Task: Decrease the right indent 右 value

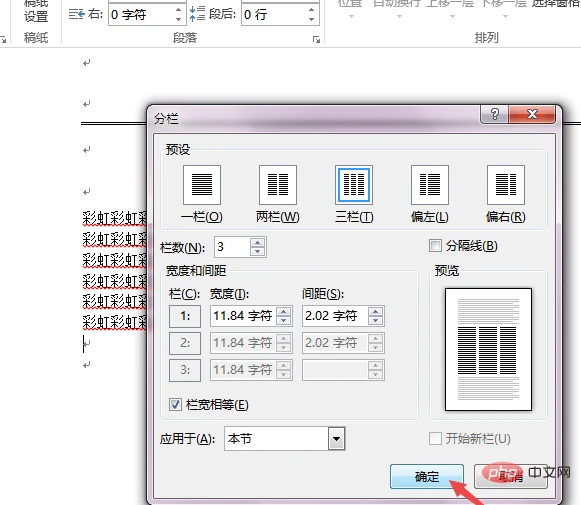Action: tap(178, 19)
